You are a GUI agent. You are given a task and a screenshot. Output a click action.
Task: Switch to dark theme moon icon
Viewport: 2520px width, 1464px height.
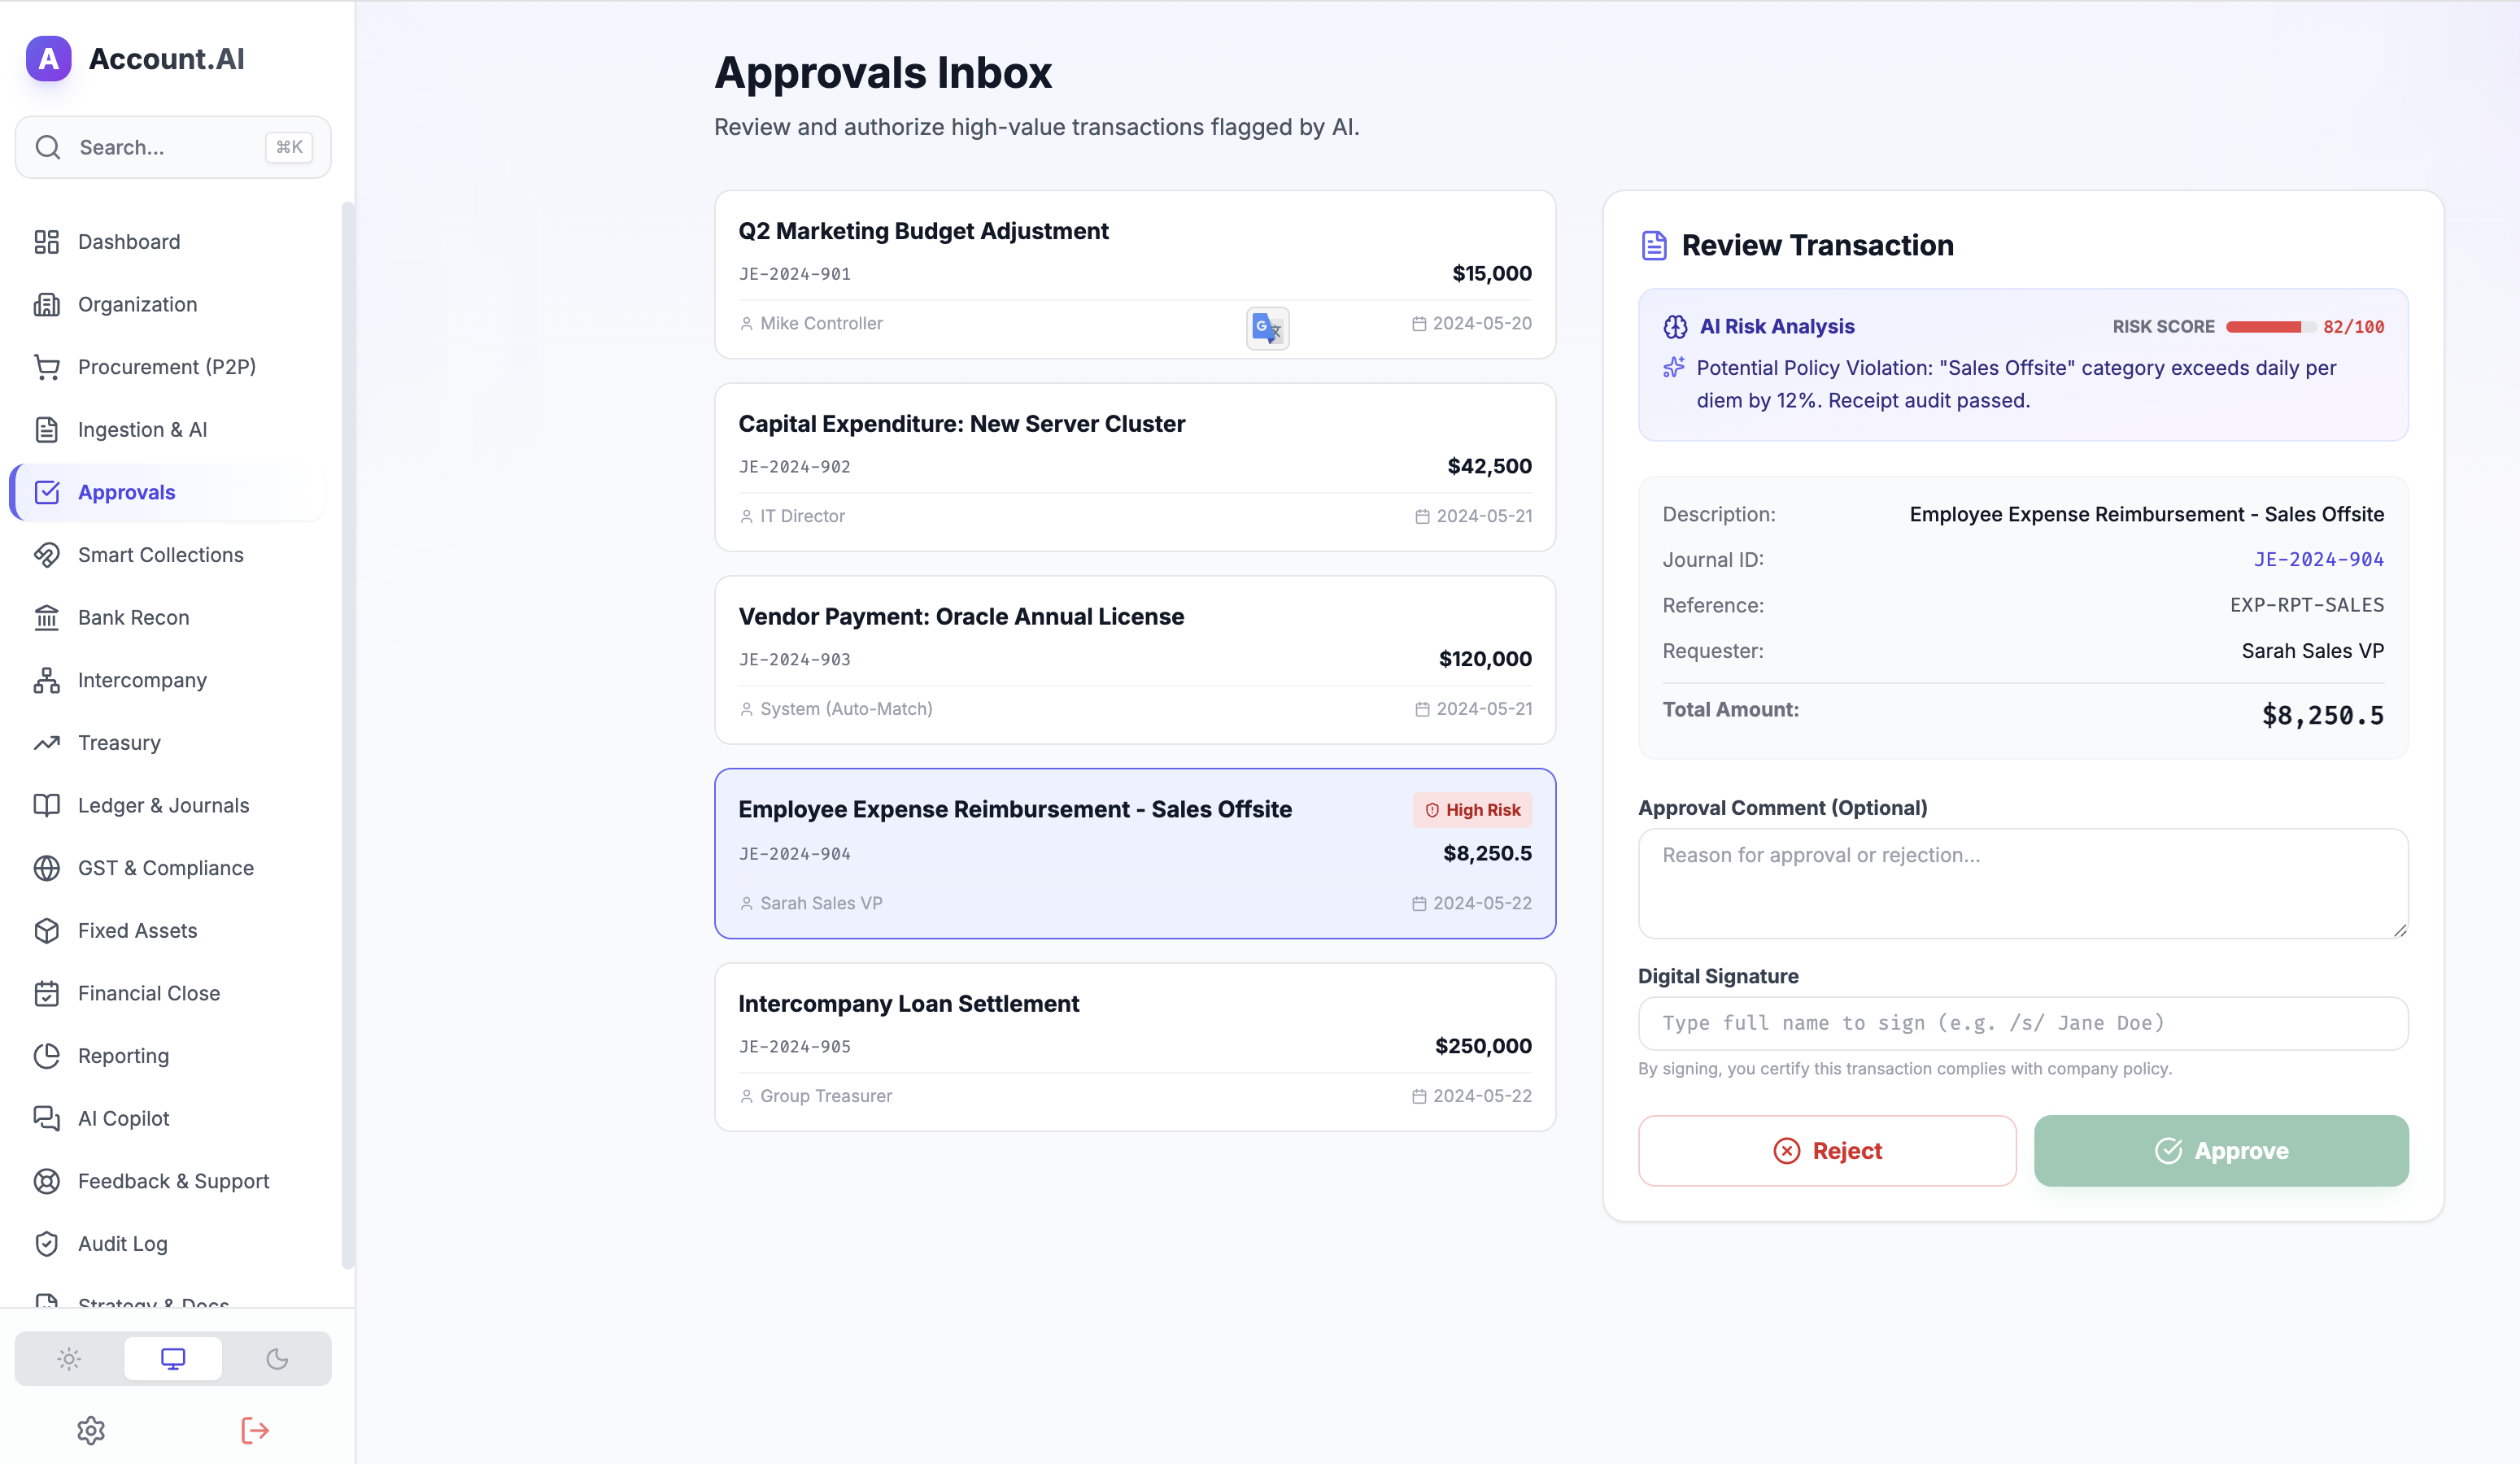pyautogui.click(x=277, y=1358)
